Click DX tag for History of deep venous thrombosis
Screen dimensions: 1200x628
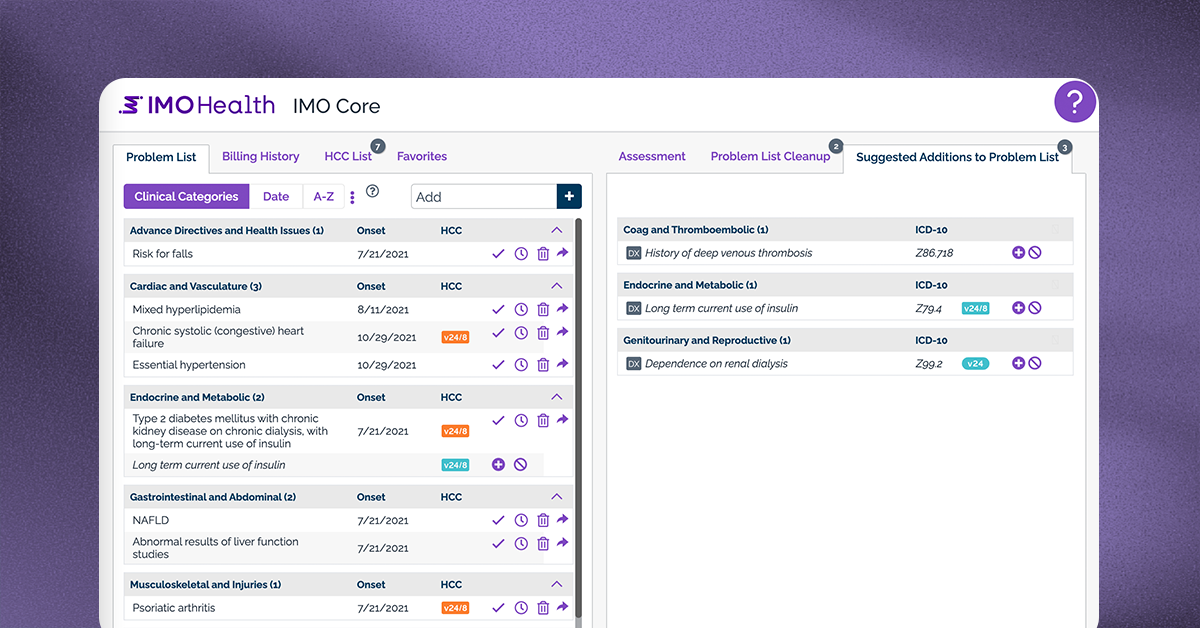click(x=633, y=253)
